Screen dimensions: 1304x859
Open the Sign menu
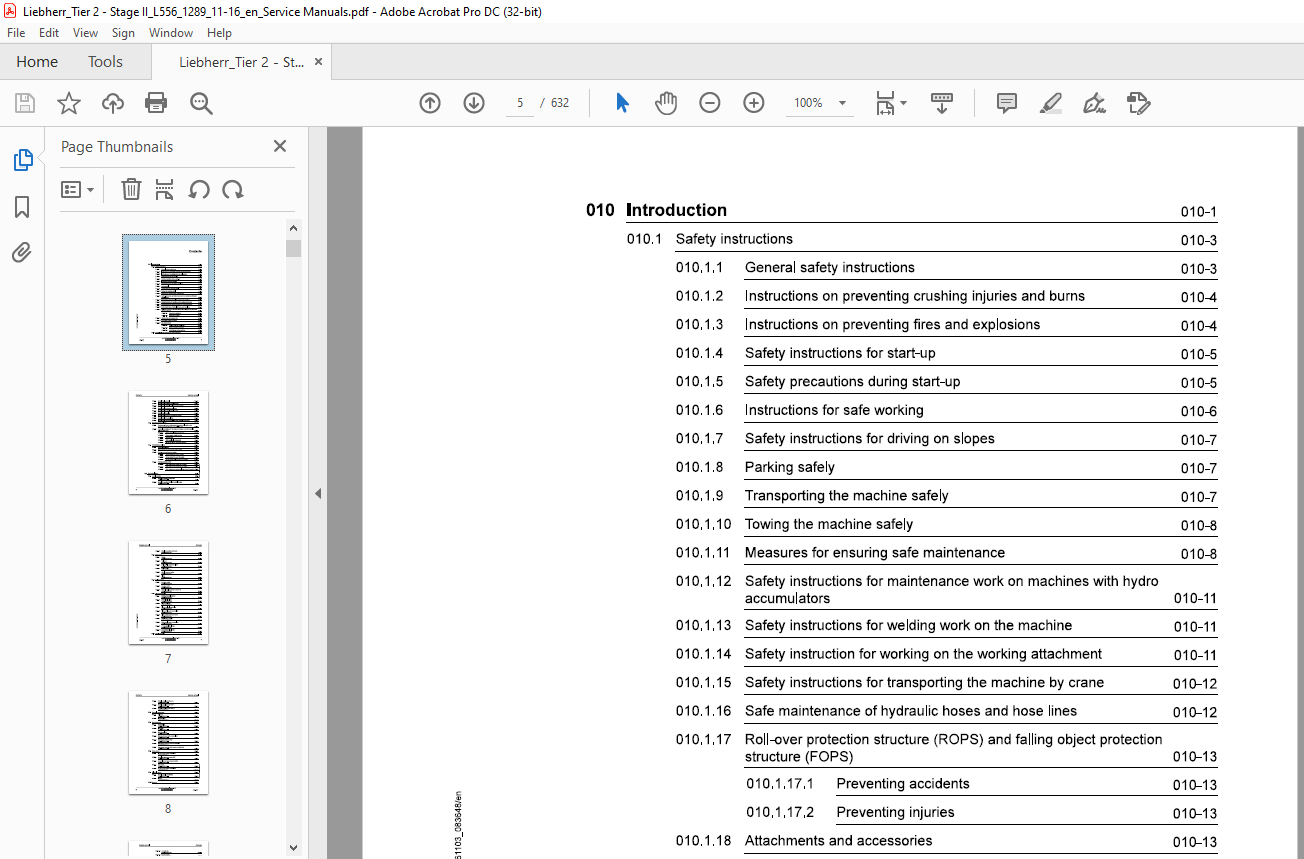(123, 33)
